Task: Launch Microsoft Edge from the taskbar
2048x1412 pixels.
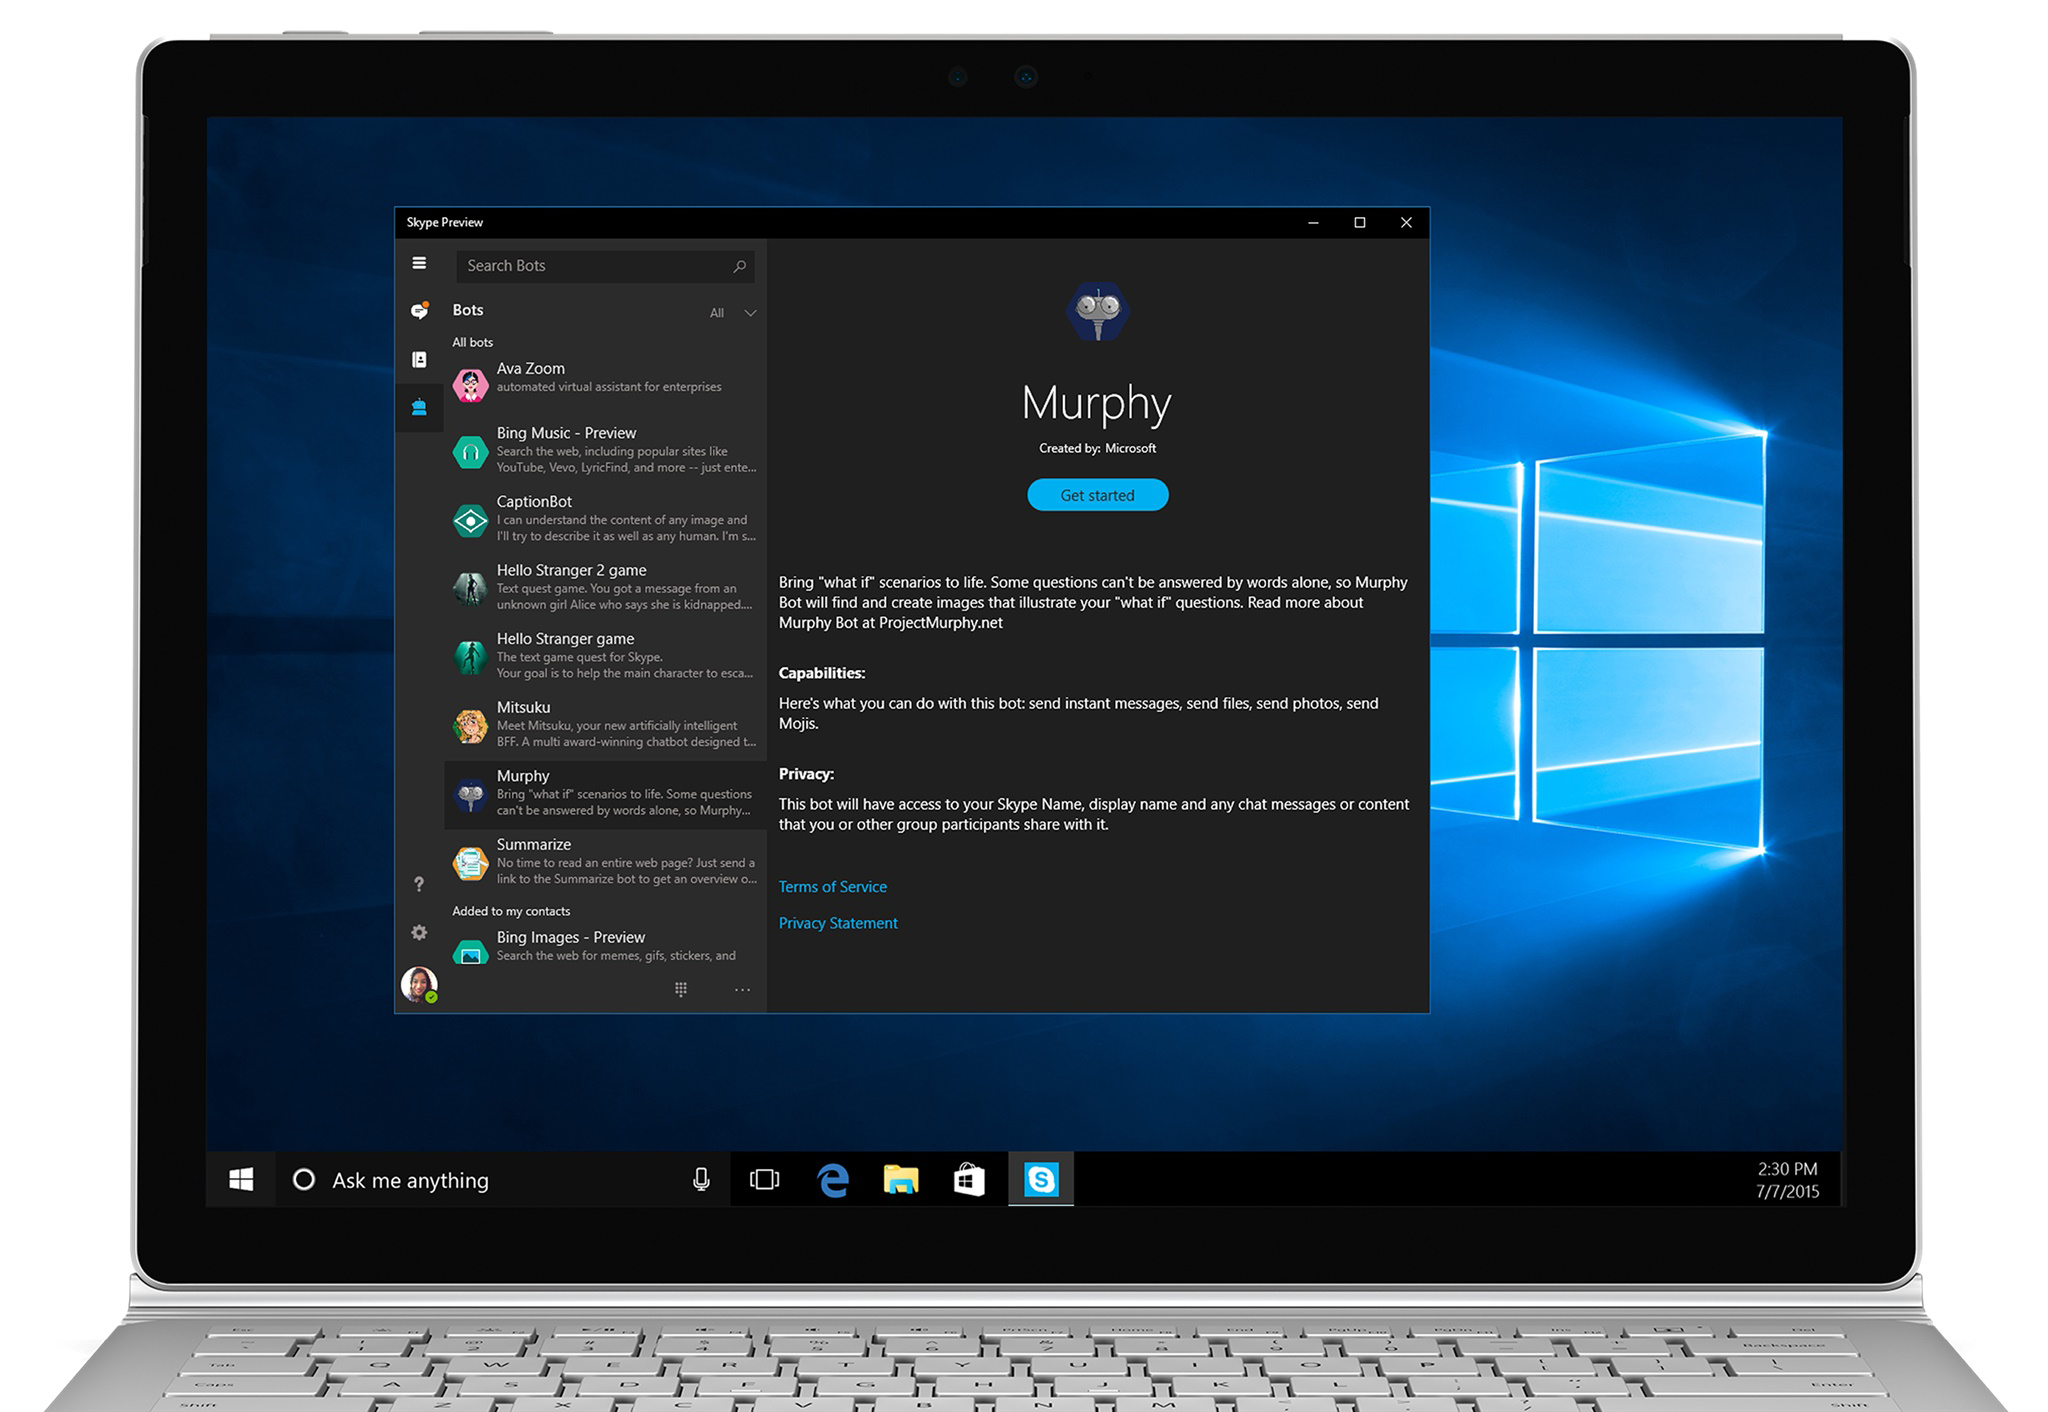Action: [x=832, y=1180]
